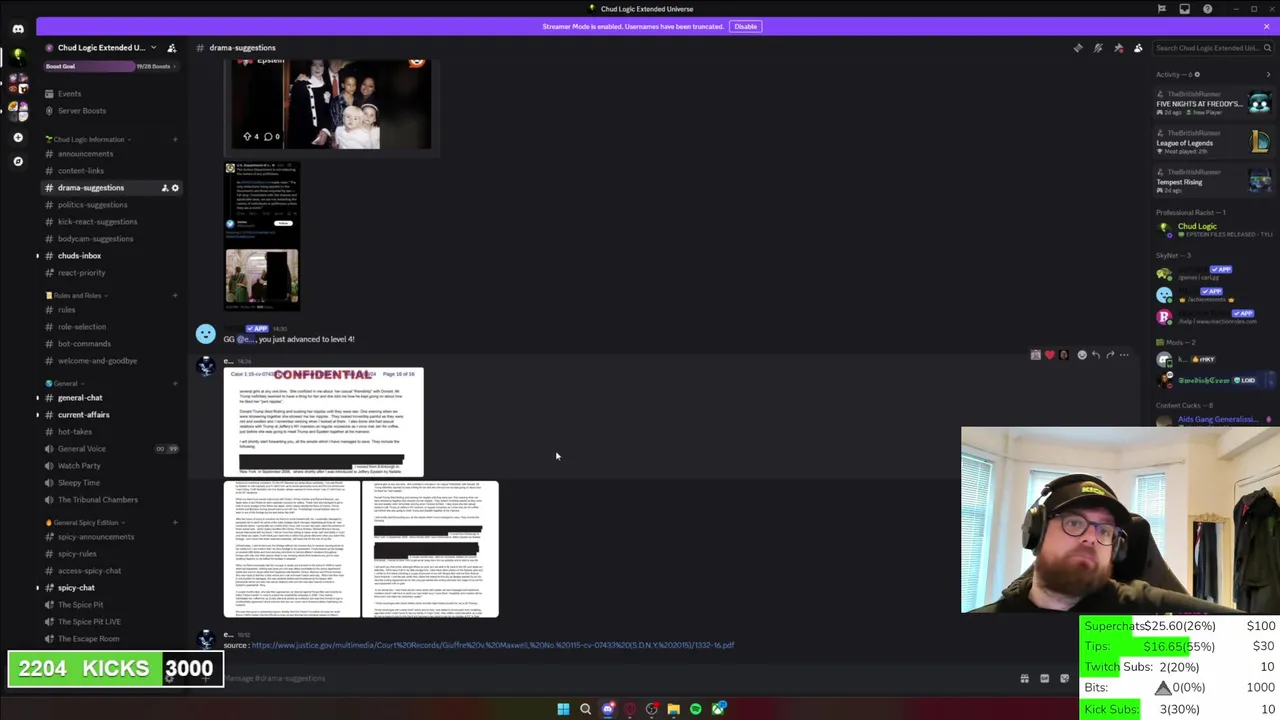
Task: Open general-chat channel
Action: tap(110, 398)
